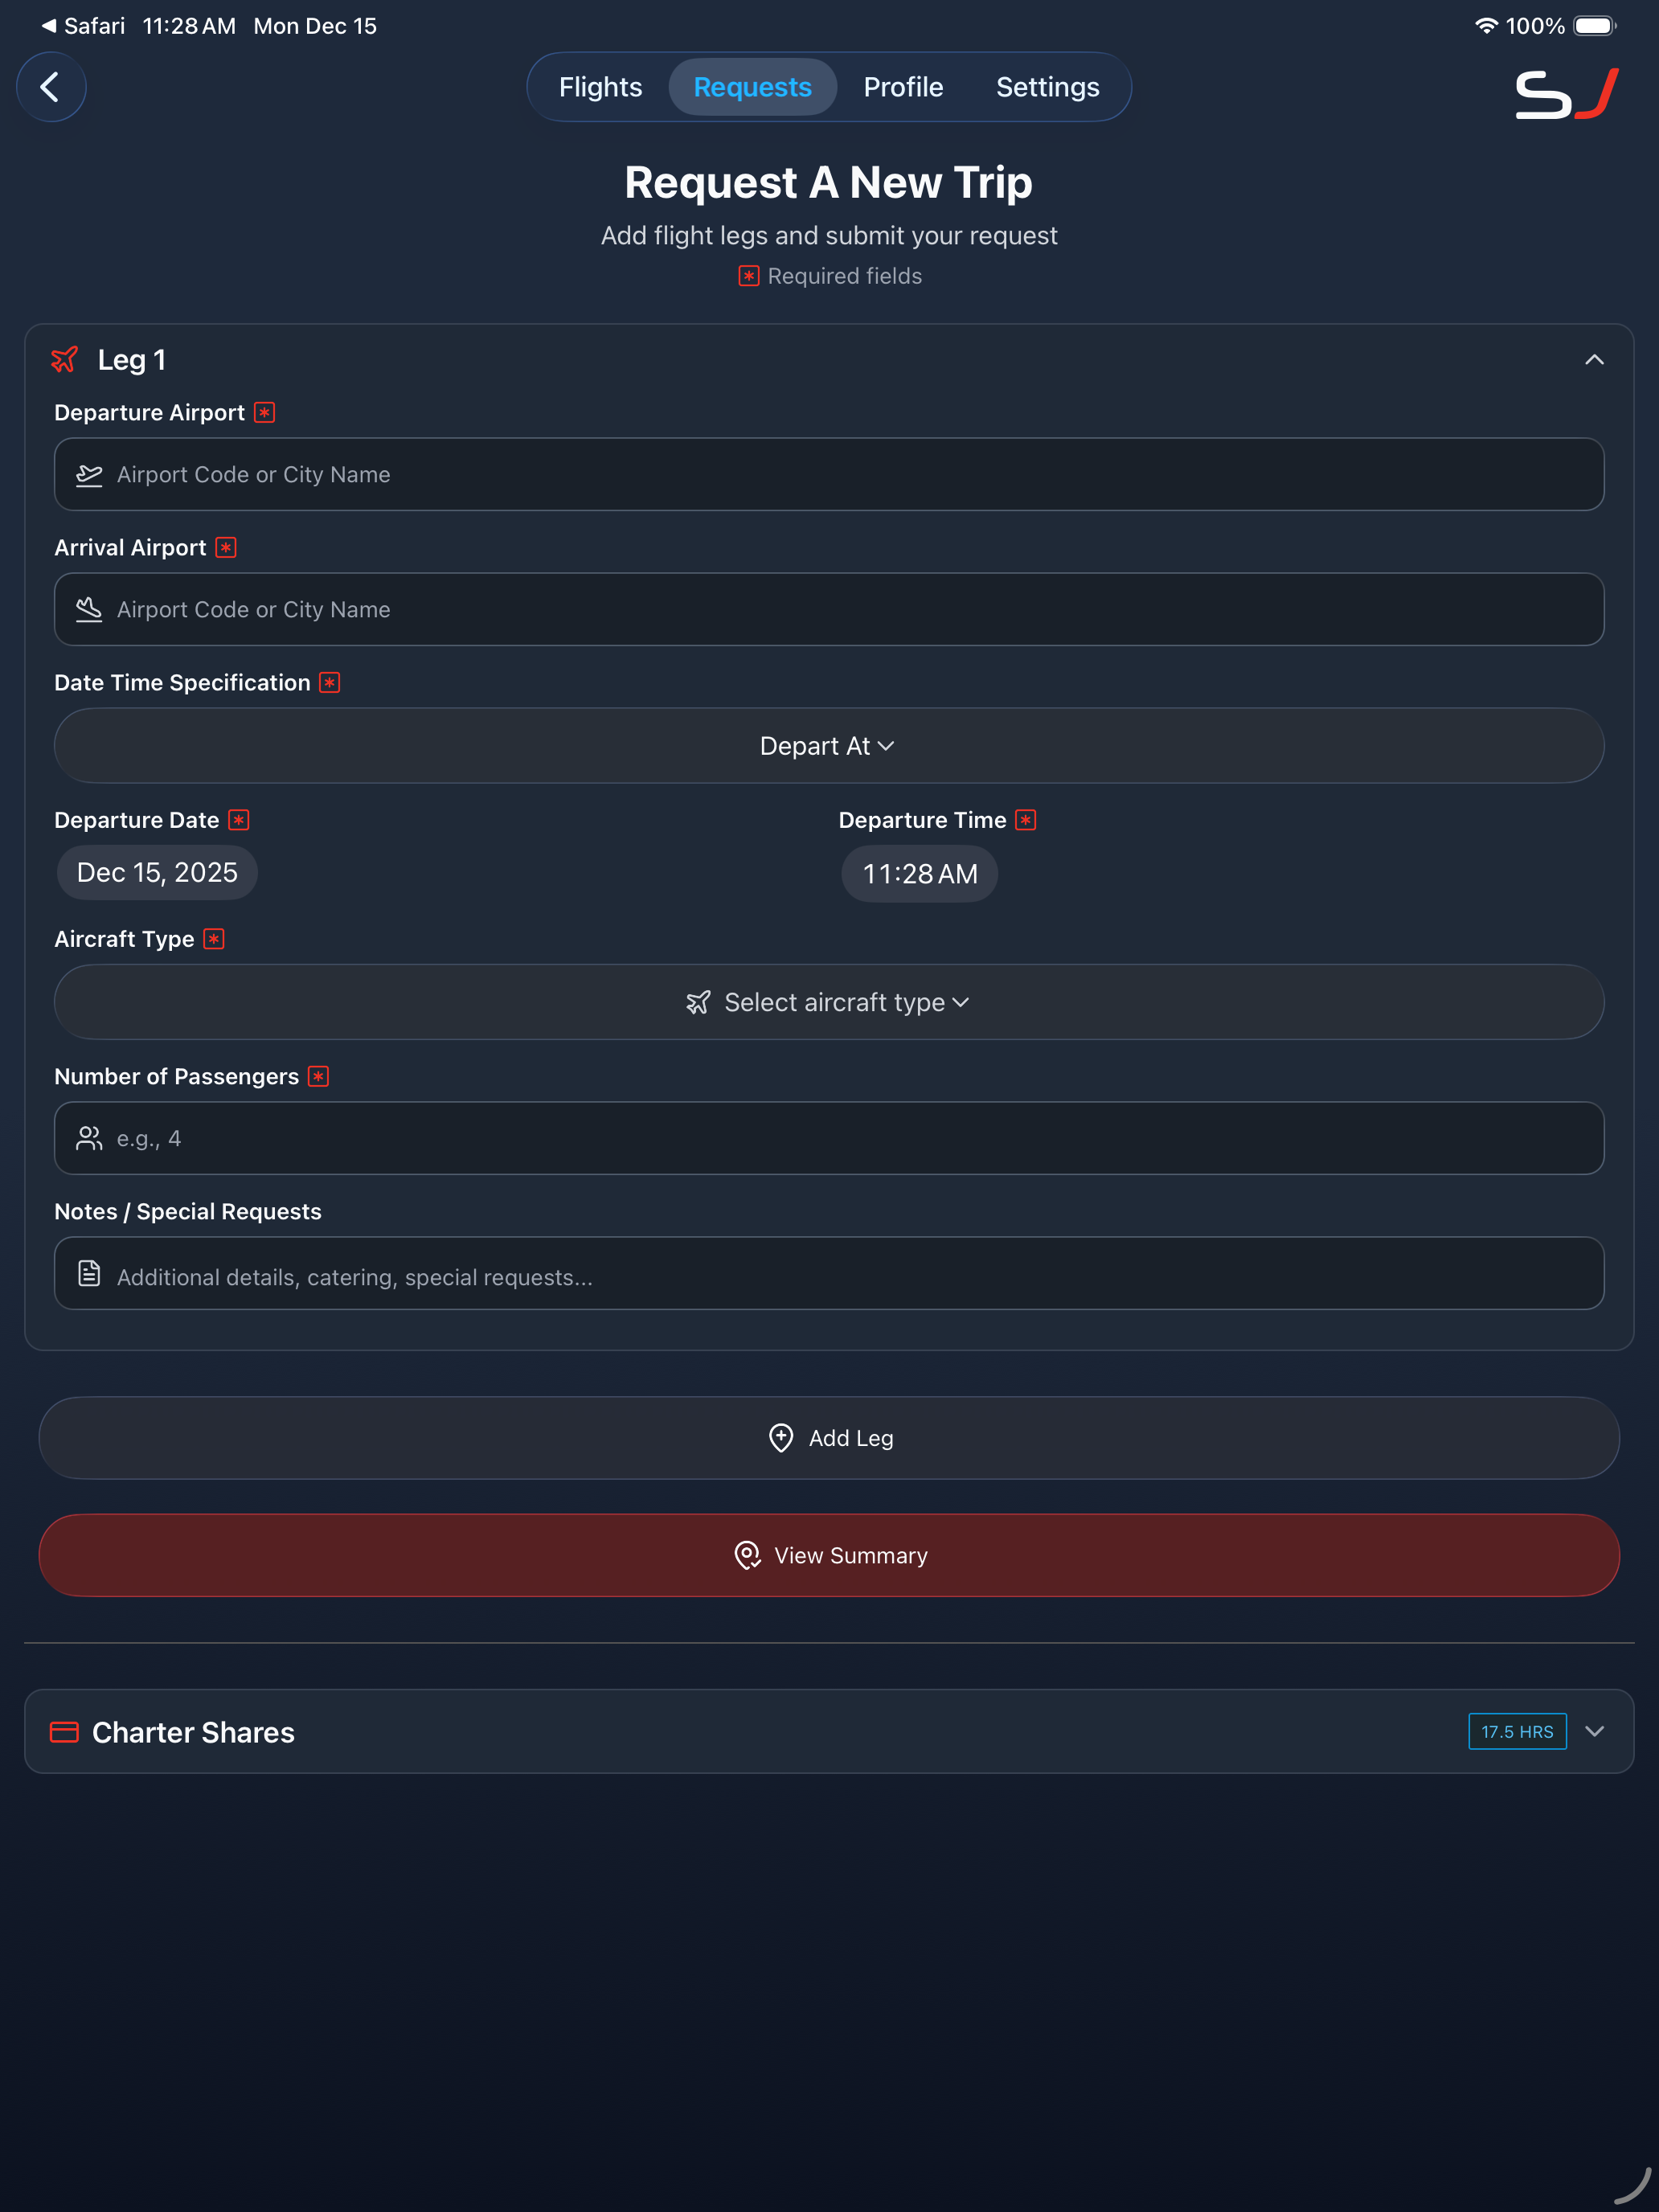Expand the Charter Shares section chevron
Viewport: 1659px width, 2212px height.
1594,1732
